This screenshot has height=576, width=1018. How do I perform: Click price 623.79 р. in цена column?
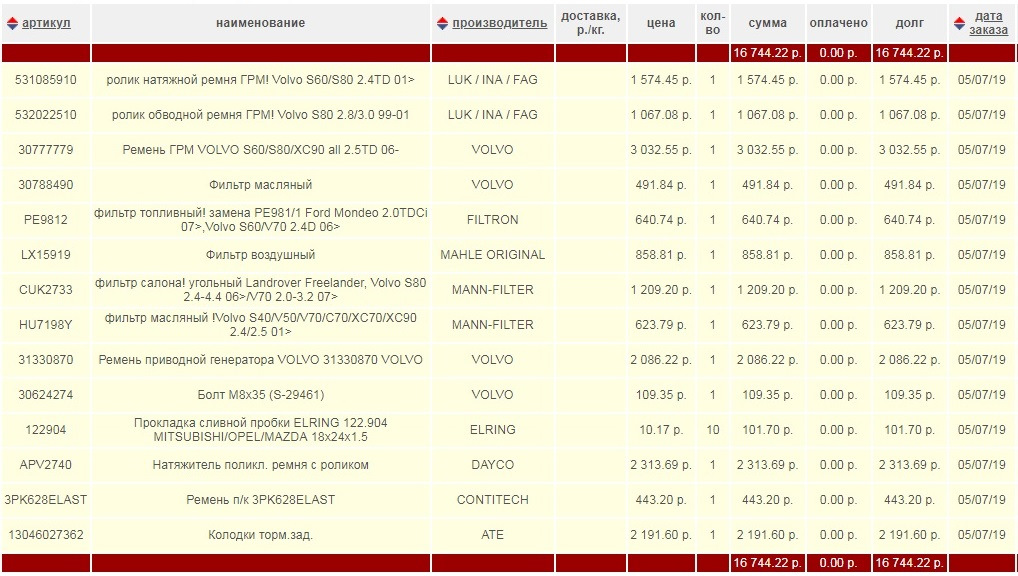pos(661,325)
